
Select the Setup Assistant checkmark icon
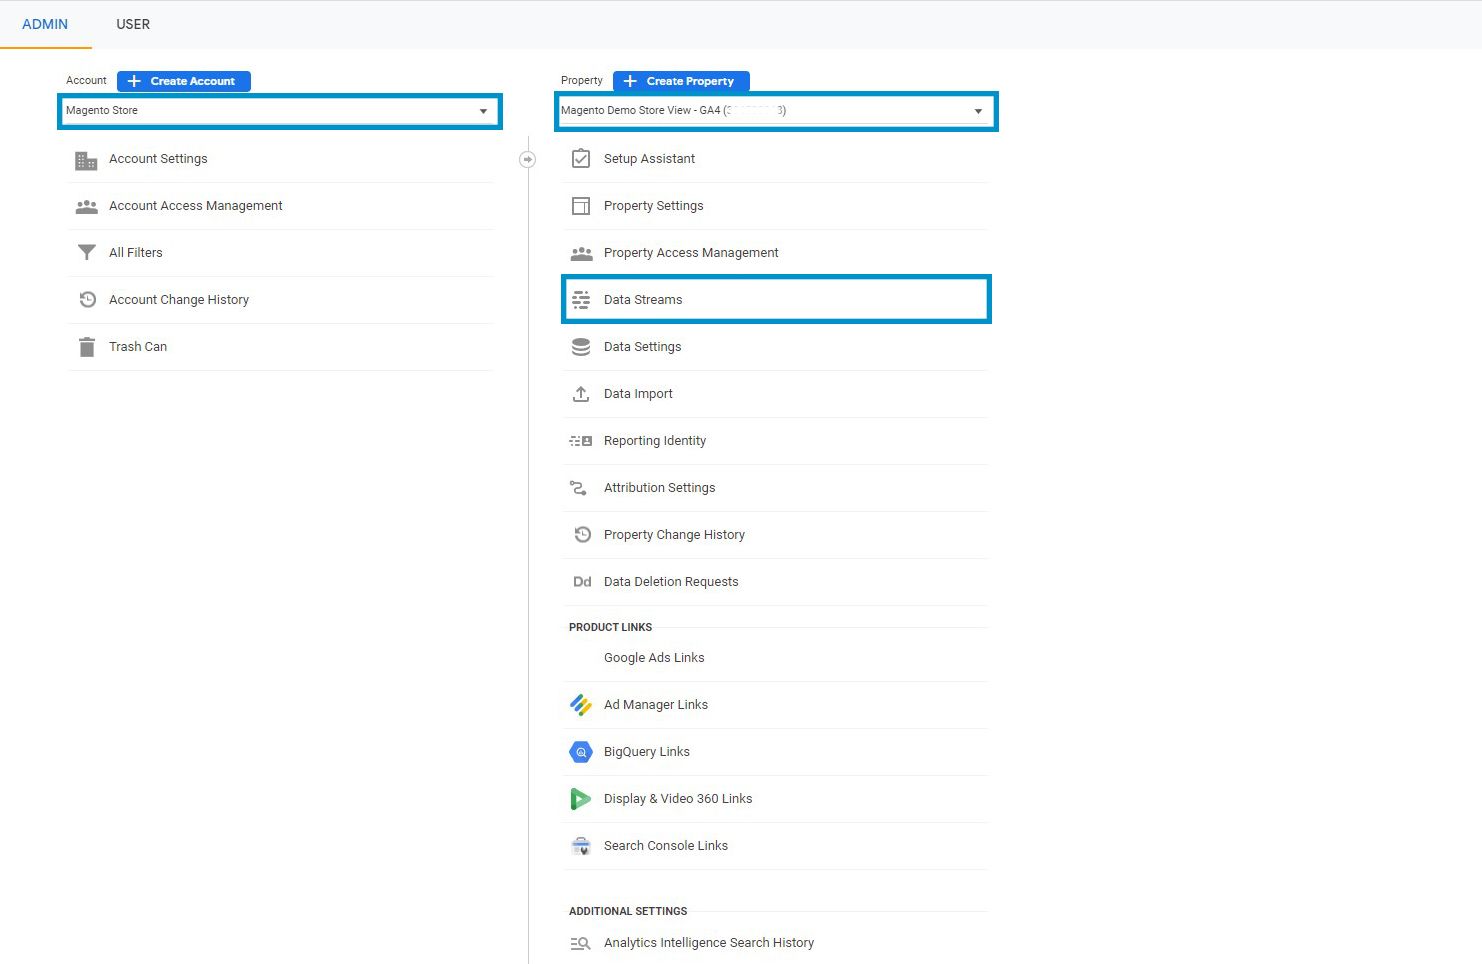point(581,158)
